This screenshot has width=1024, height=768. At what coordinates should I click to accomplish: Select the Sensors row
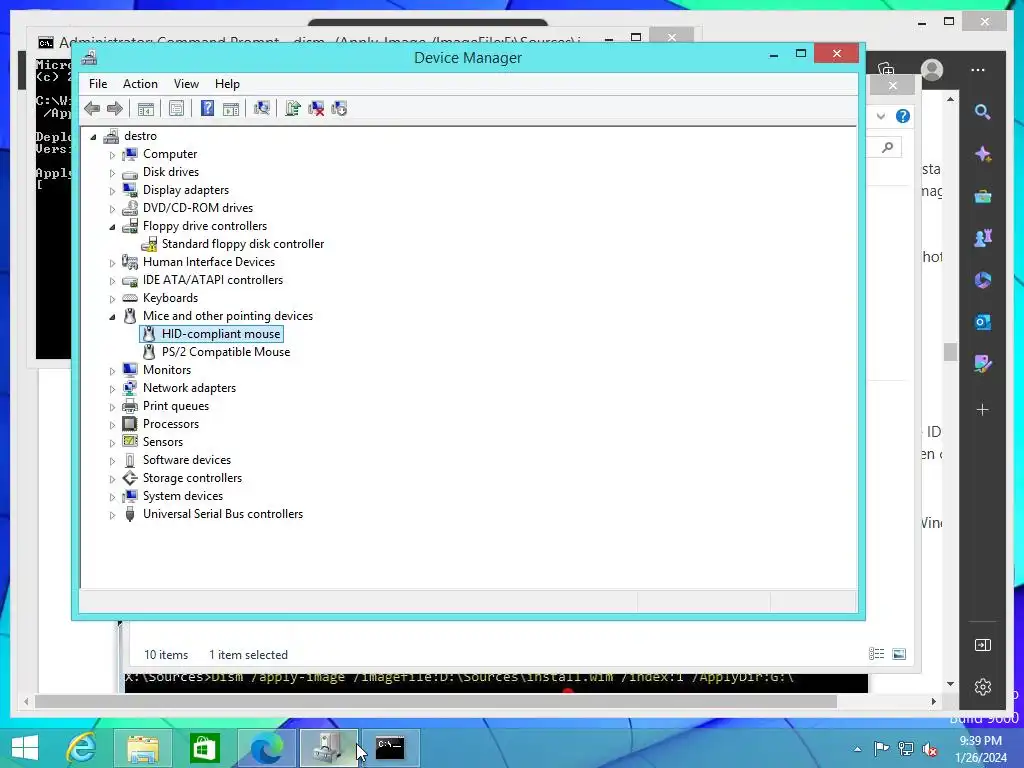point(163,441)
